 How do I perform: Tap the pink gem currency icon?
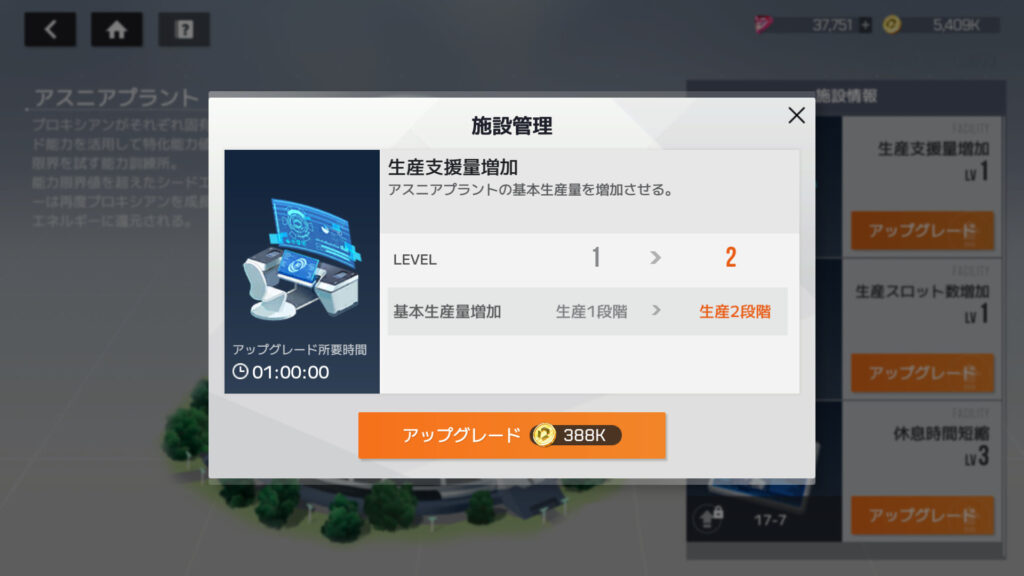click(763, 25)
